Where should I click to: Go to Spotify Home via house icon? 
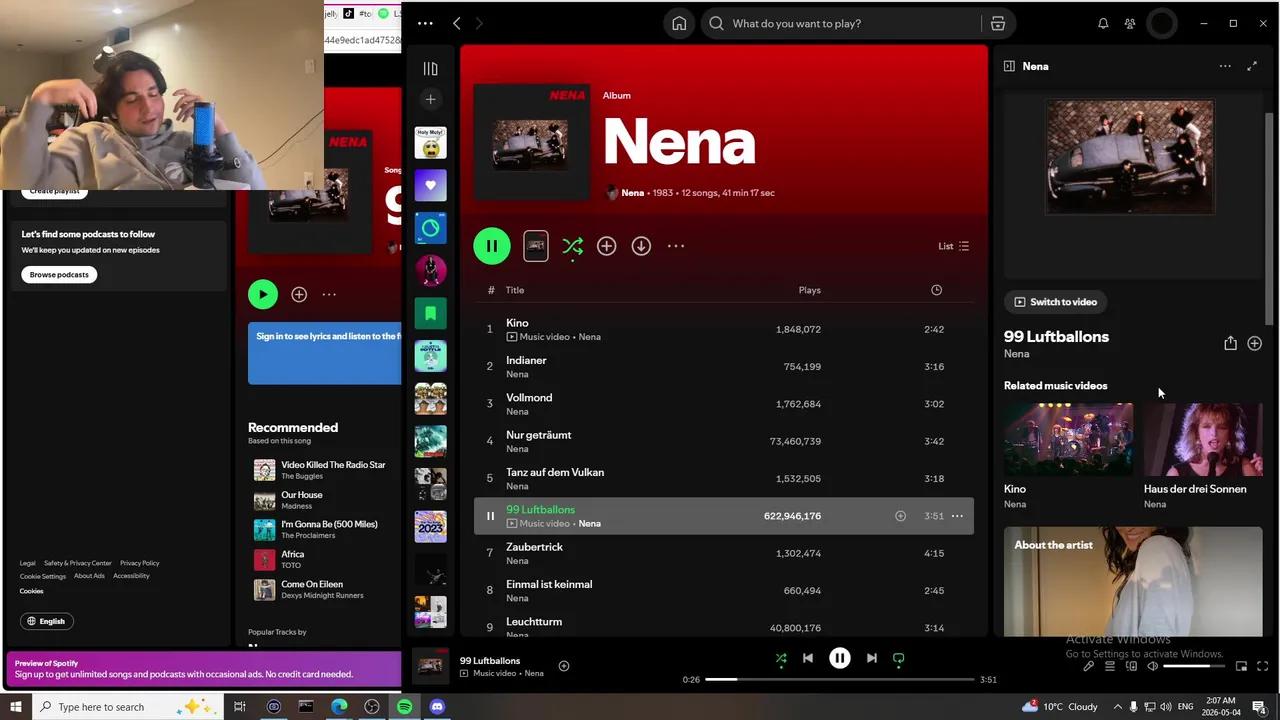click(x=679, y=23)
